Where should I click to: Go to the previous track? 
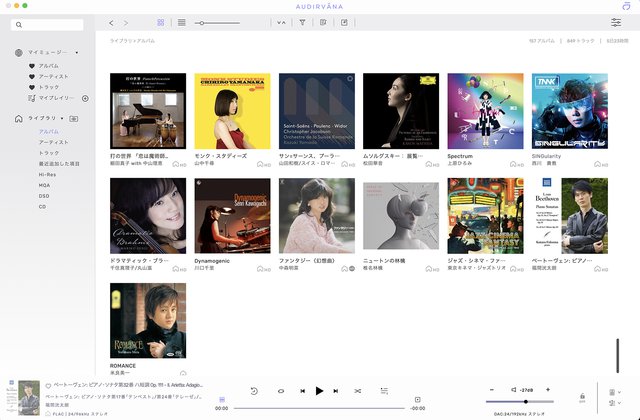pos(300,391)
